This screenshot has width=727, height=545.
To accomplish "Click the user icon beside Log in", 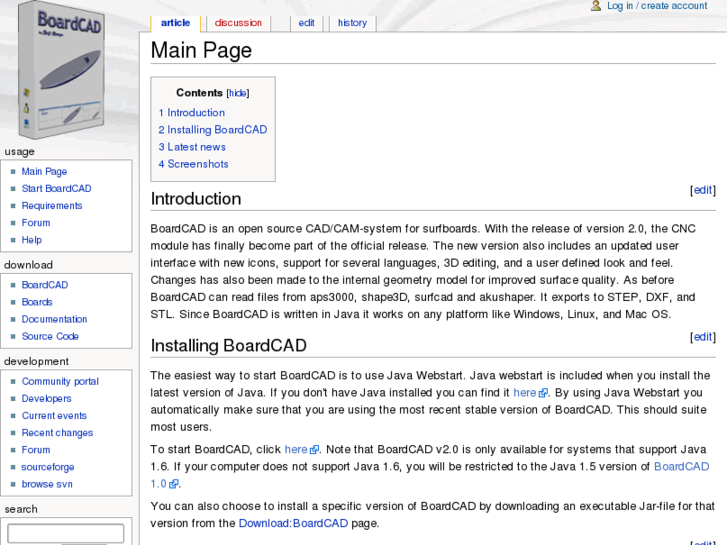I will coord(596,6).
